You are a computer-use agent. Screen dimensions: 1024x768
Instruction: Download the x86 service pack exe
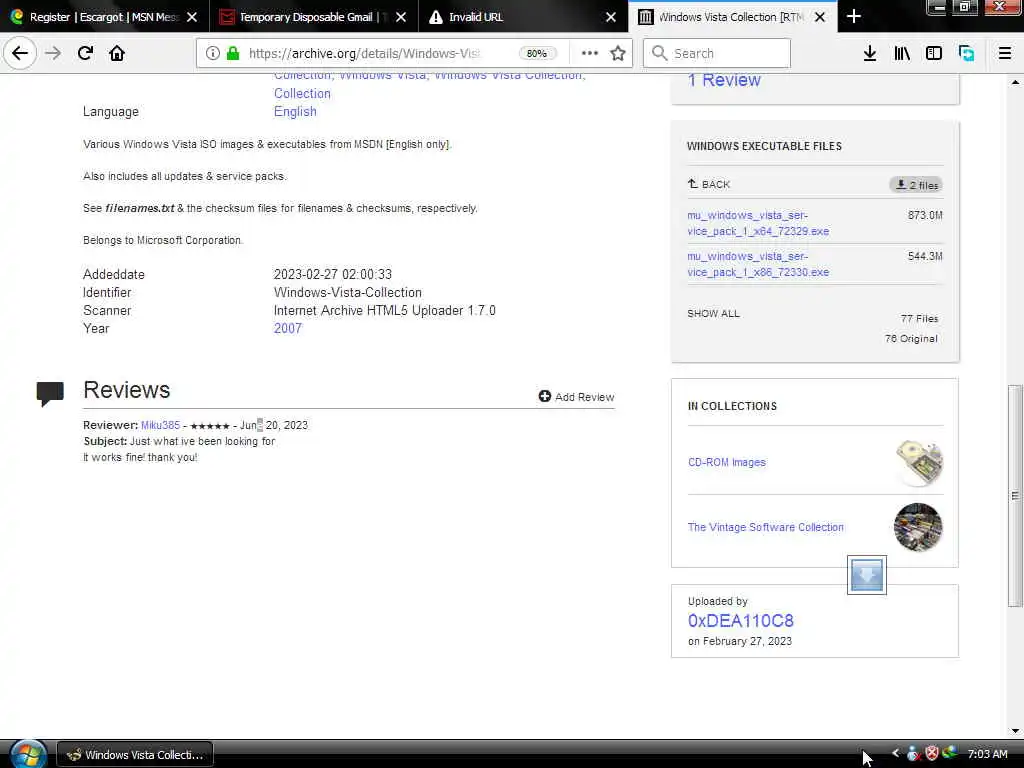[x=758, y=264]
